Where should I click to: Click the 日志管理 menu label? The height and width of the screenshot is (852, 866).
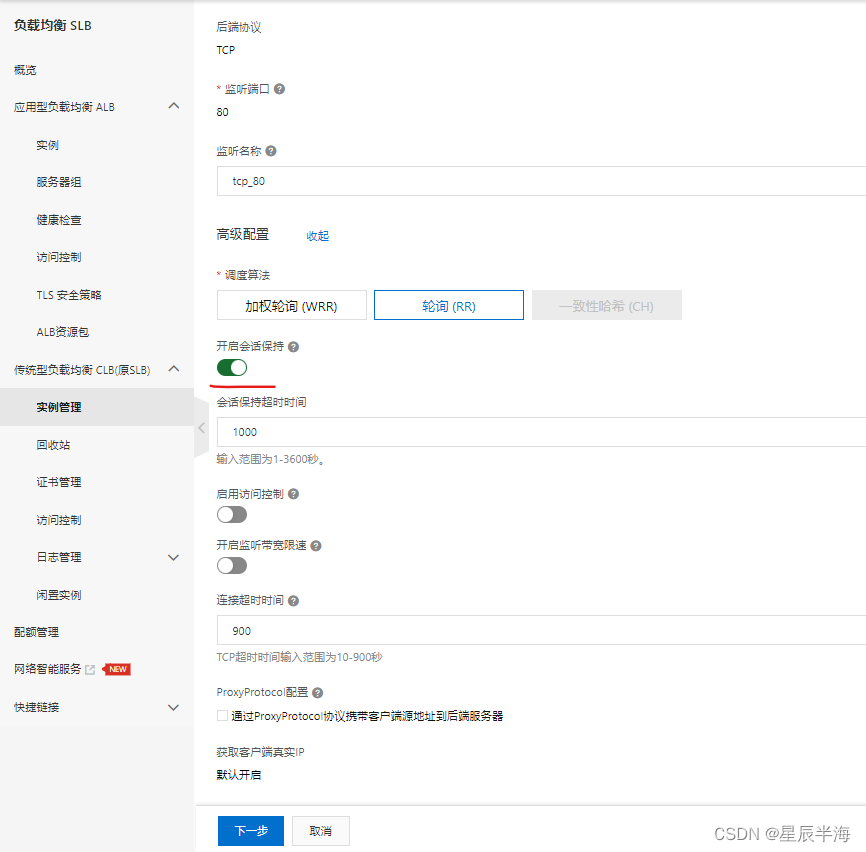pos(59,557)
